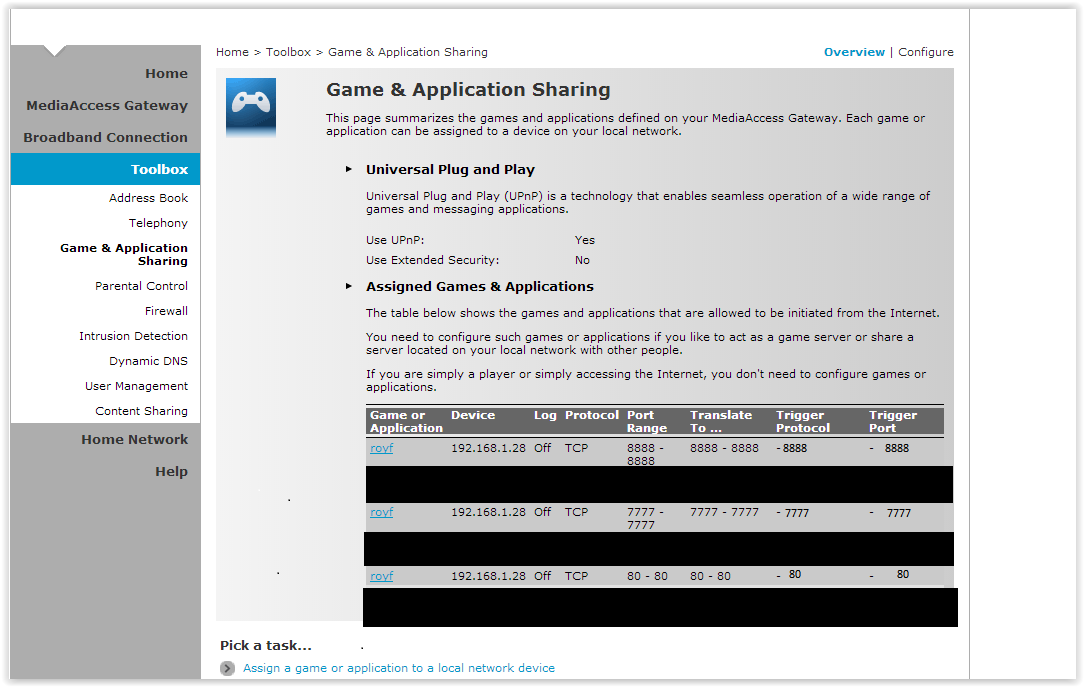The image size is (1084, 687).
Task: Click the 192.168.1.28 device in 7777 row
Action: pos(488,512)
